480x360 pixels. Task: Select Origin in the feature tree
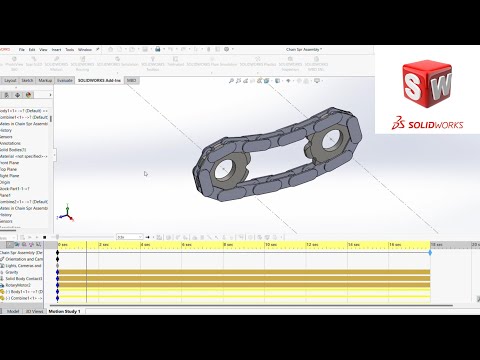[x=5, y=182]
